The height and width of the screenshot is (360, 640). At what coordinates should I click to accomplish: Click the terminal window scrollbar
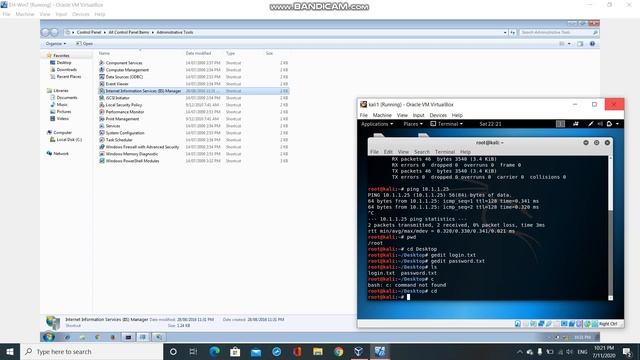[610, 228]
